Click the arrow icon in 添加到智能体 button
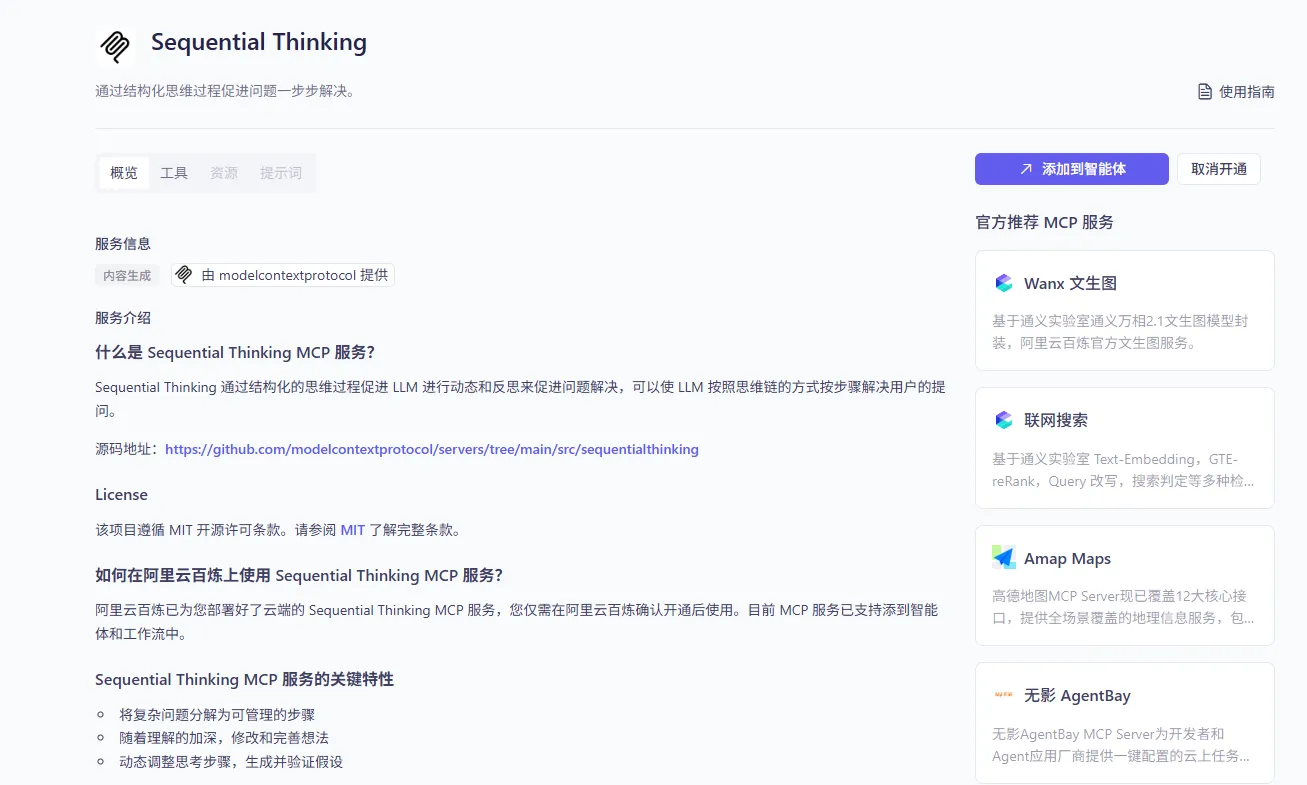Image resolution: width=1307 pixels, height=785 pixels. pyautogui.click(x=1026, y=169)
